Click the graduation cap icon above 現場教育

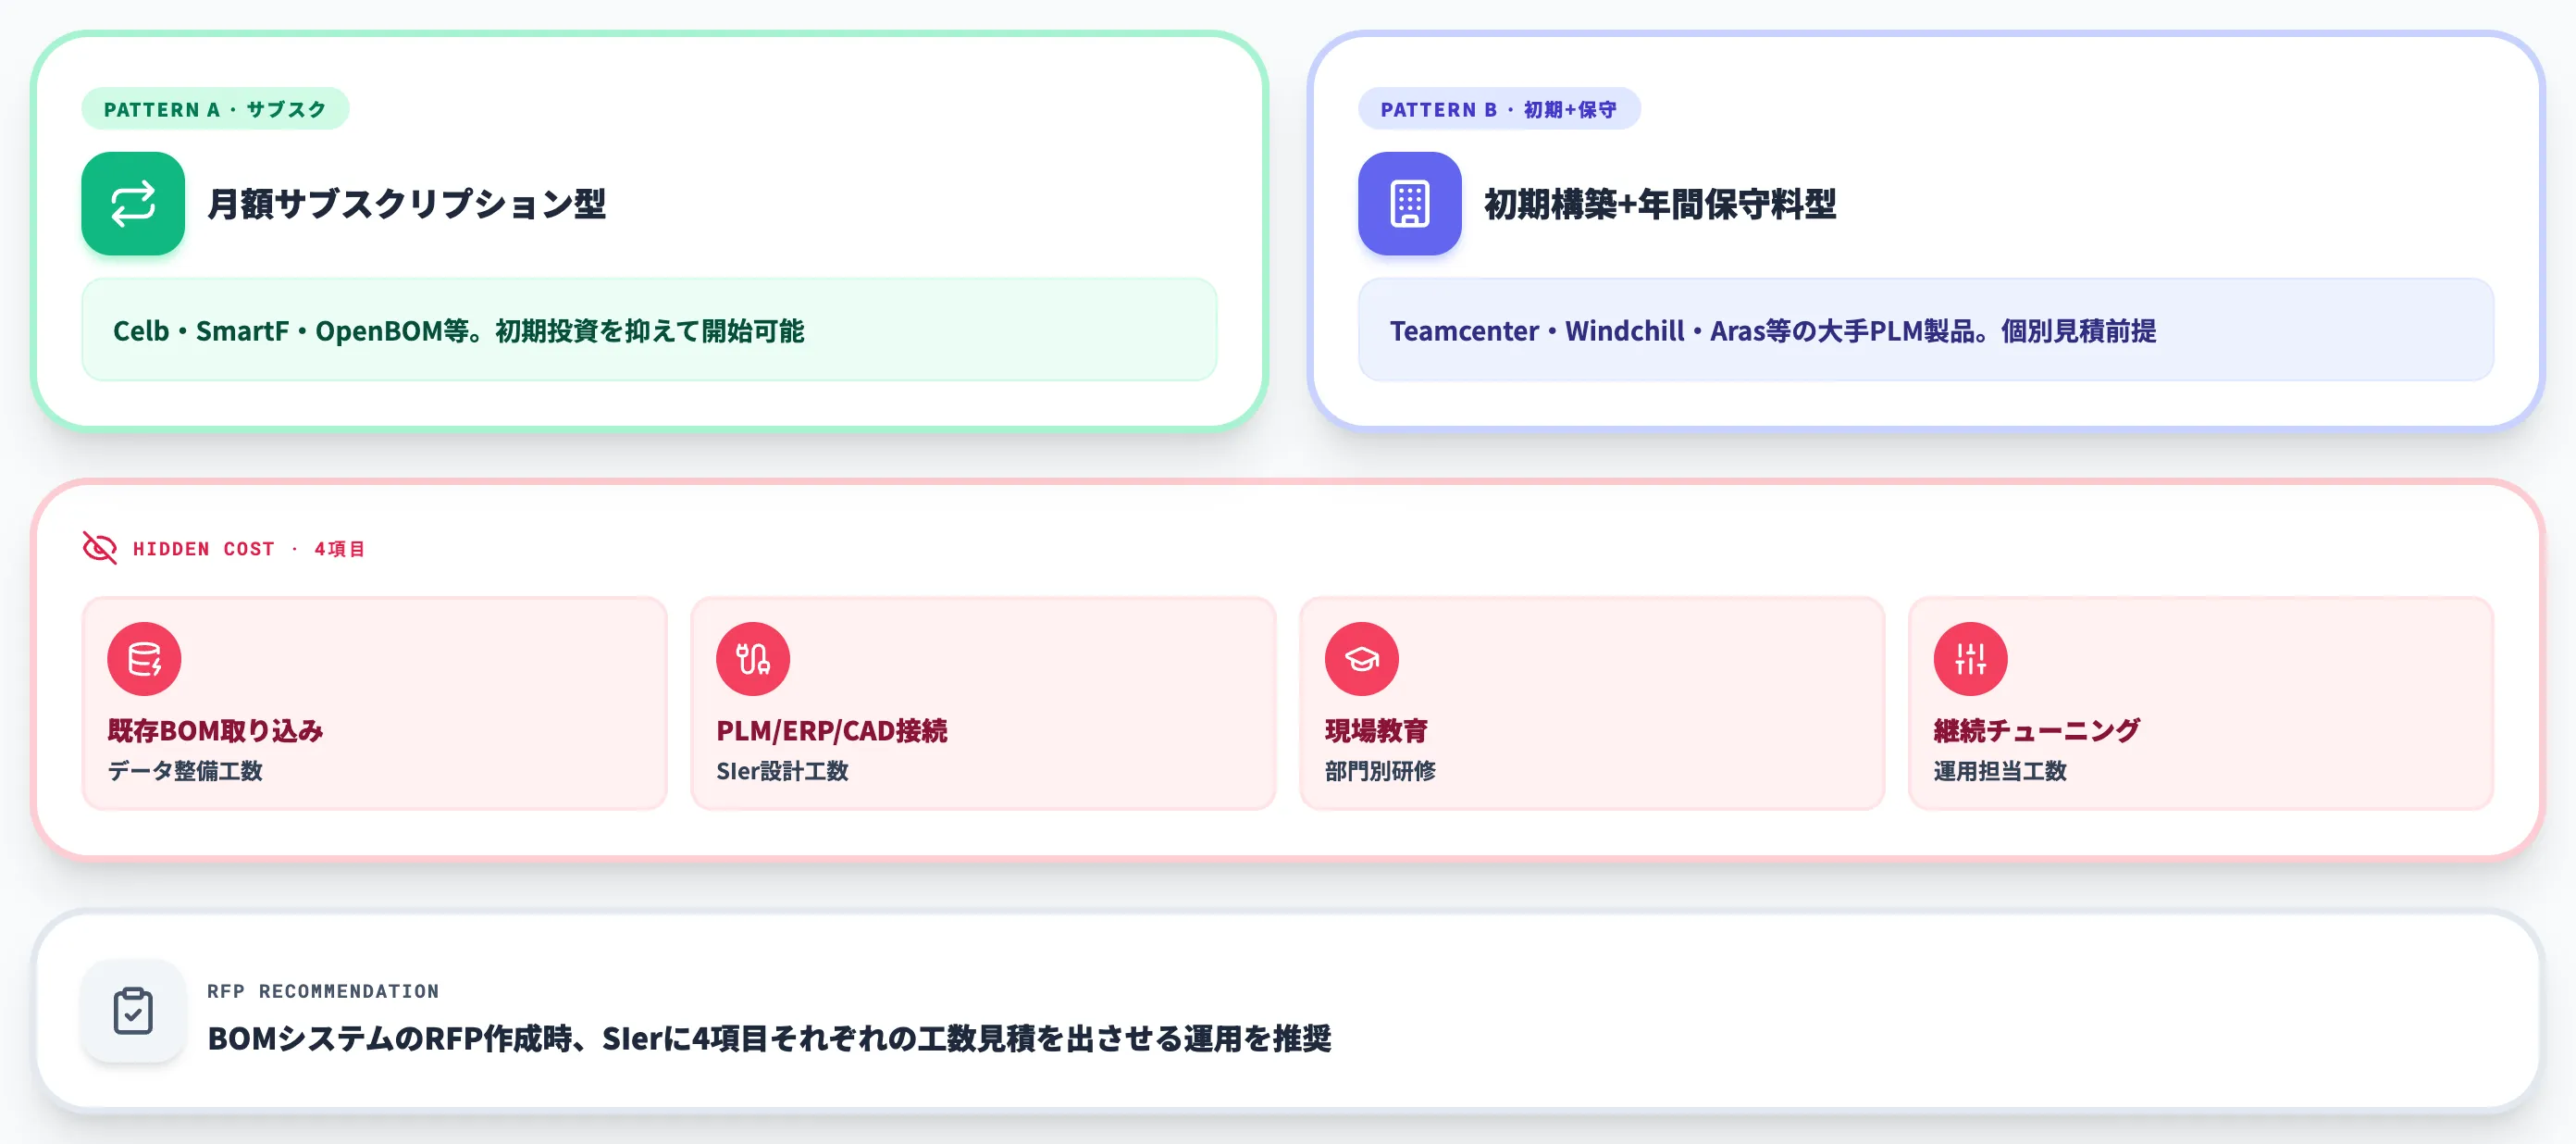[x=1362, y=659]
